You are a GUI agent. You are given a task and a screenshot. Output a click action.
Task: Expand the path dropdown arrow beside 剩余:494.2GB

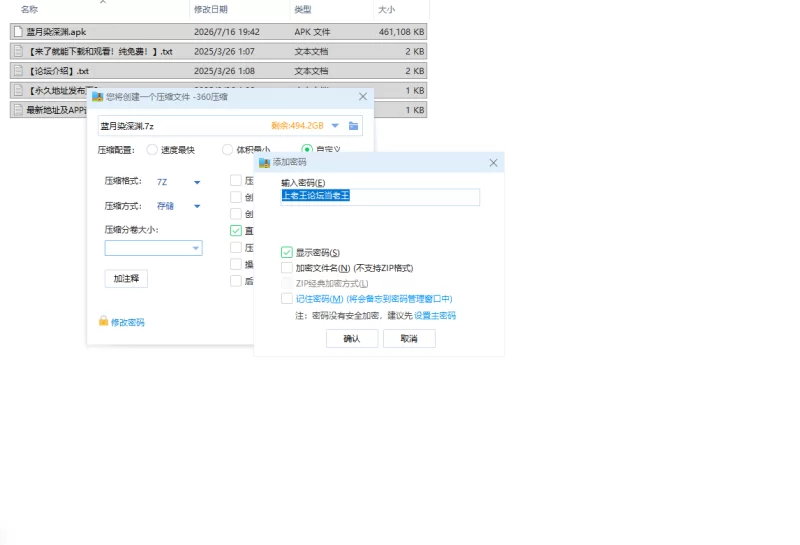tap(335, 126)
